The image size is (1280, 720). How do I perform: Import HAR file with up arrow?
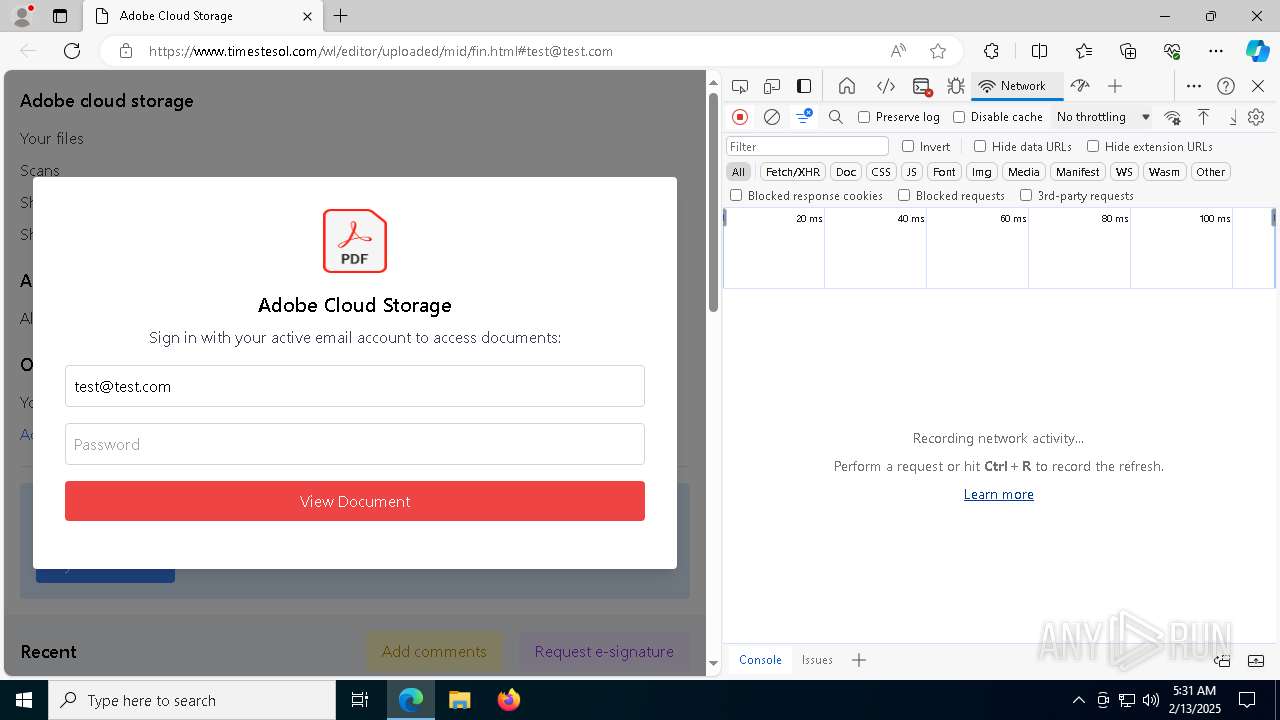click(x=1203, y=117)
